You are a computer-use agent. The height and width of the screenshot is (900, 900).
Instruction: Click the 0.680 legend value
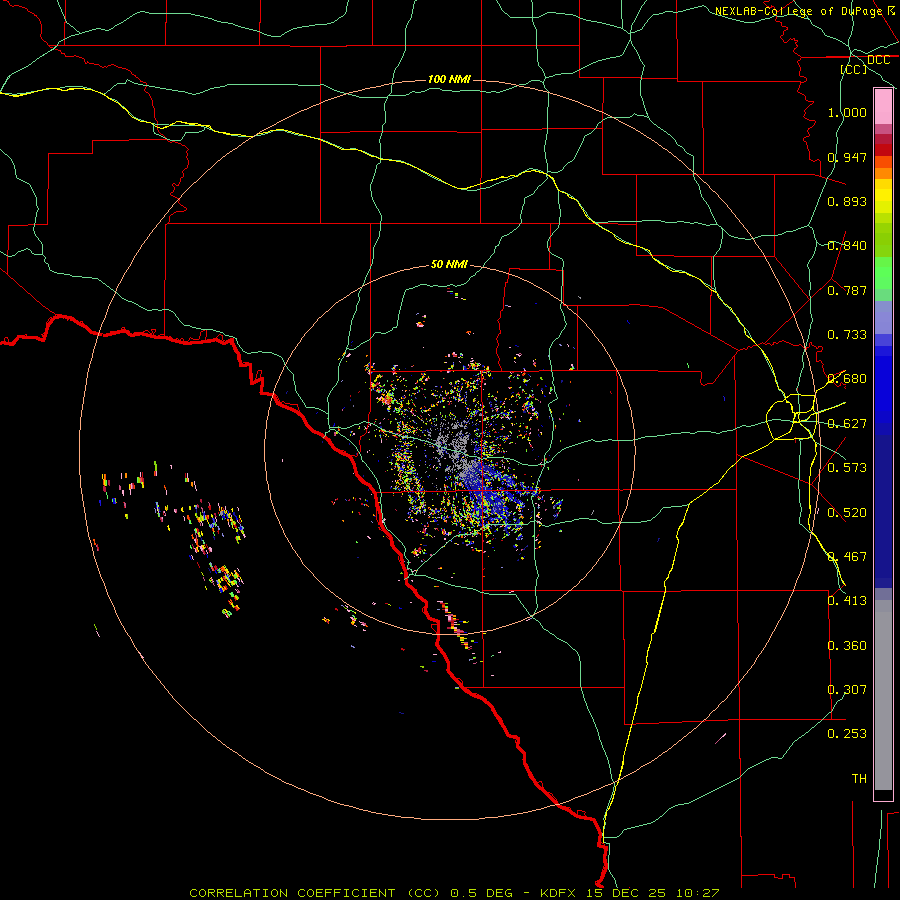847,379
